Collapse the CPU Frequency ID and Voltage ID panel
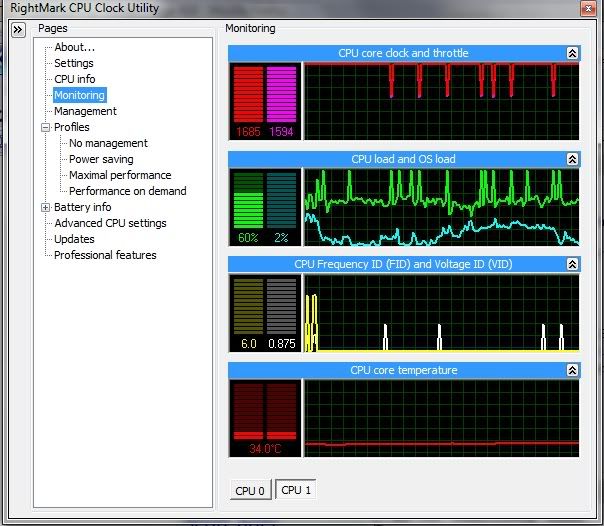The width and height of the screenshot is (604, 526). (x=571, y=265)
